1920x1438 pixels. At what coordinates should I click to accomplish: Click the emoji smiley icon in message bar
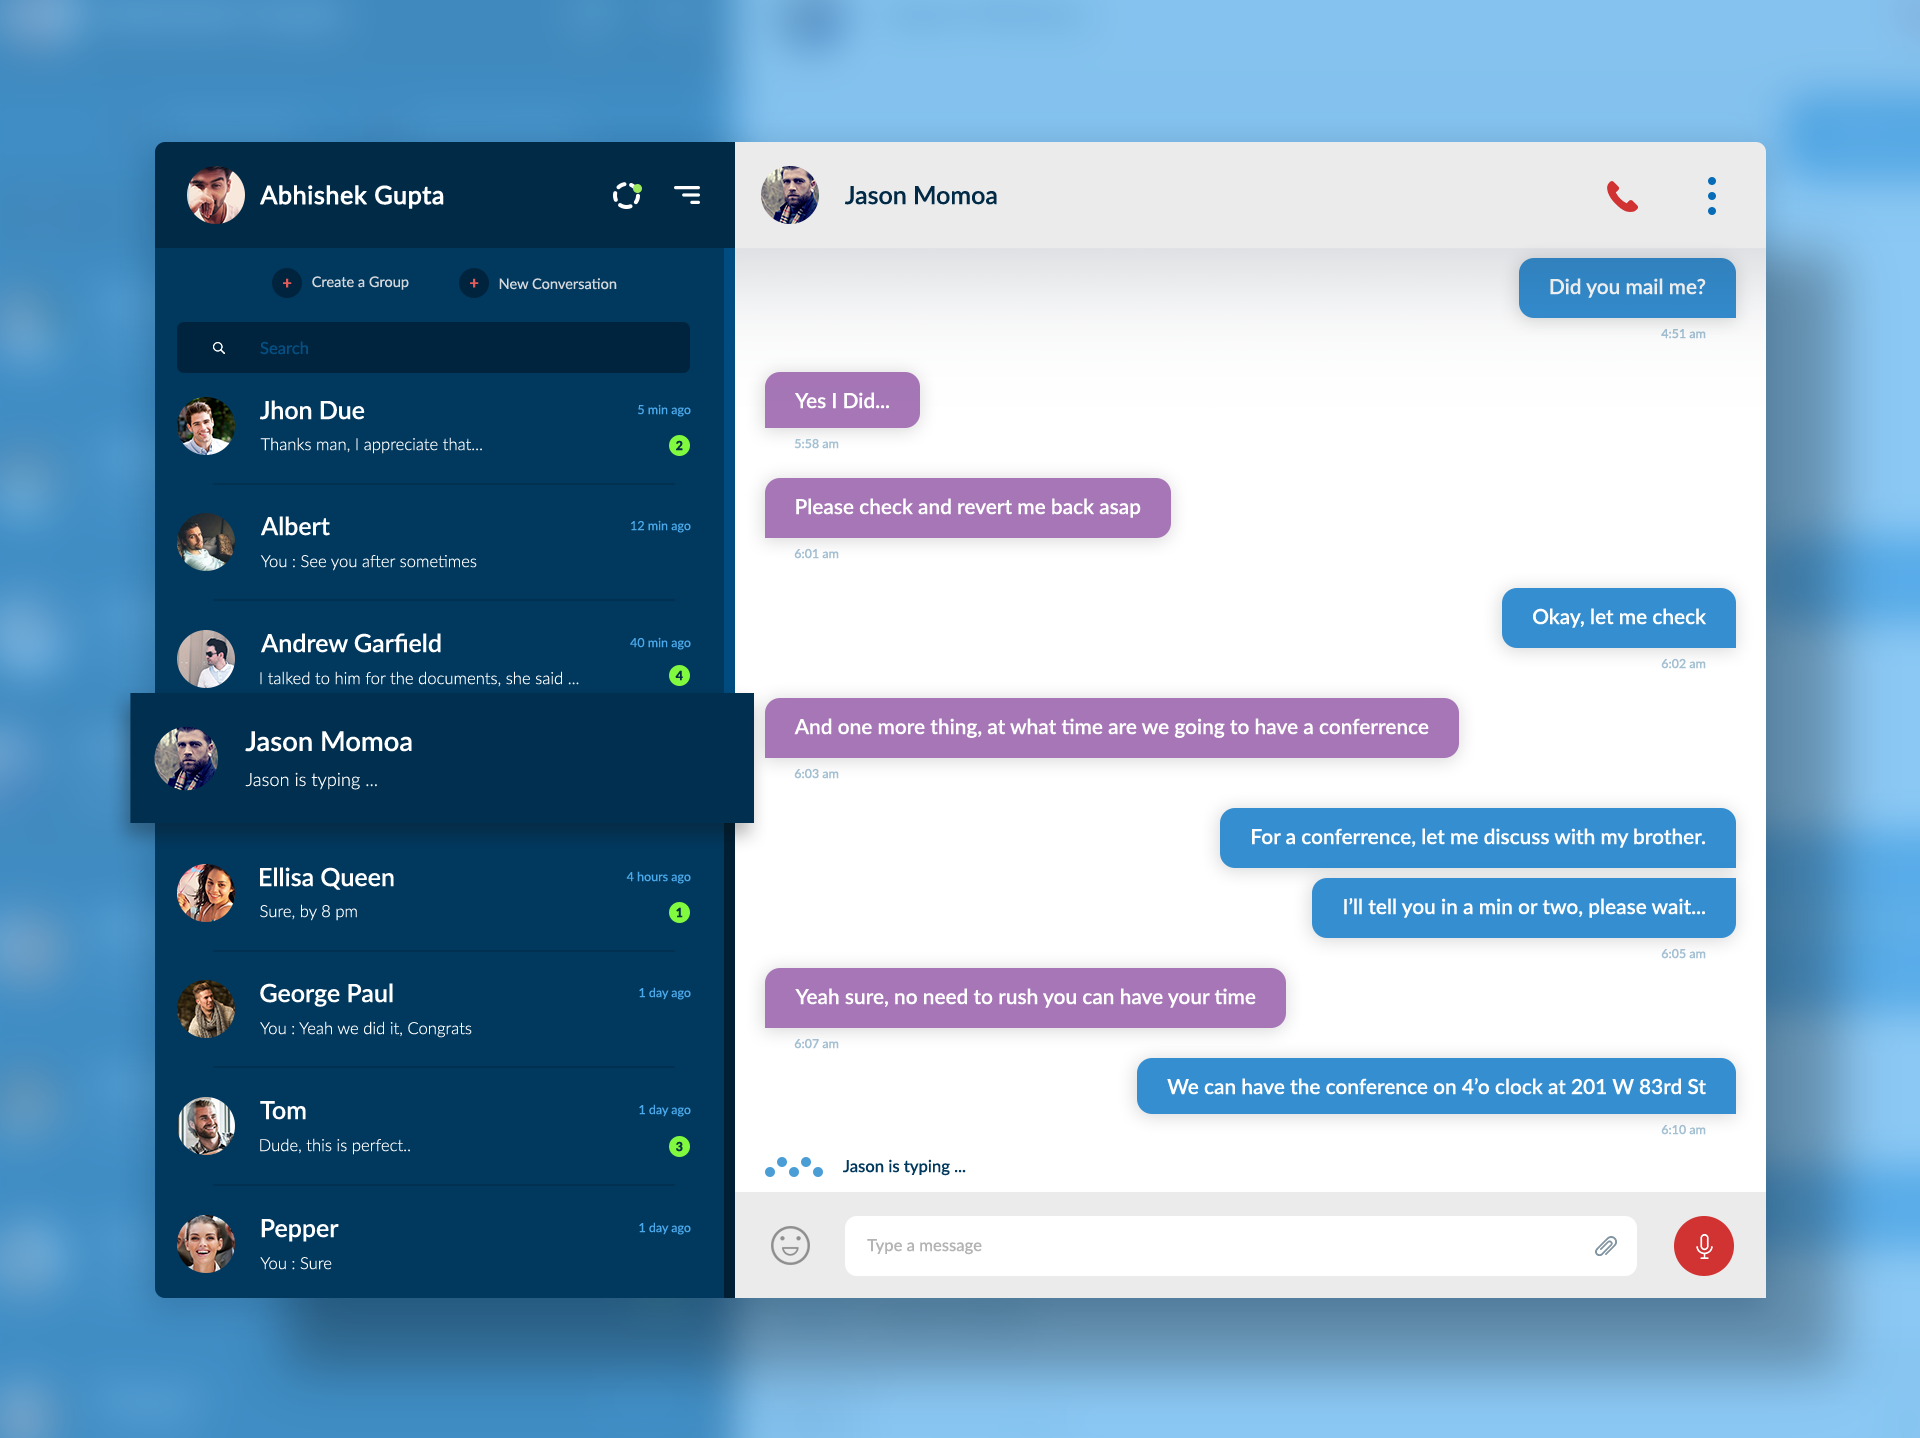(790, 1246)
